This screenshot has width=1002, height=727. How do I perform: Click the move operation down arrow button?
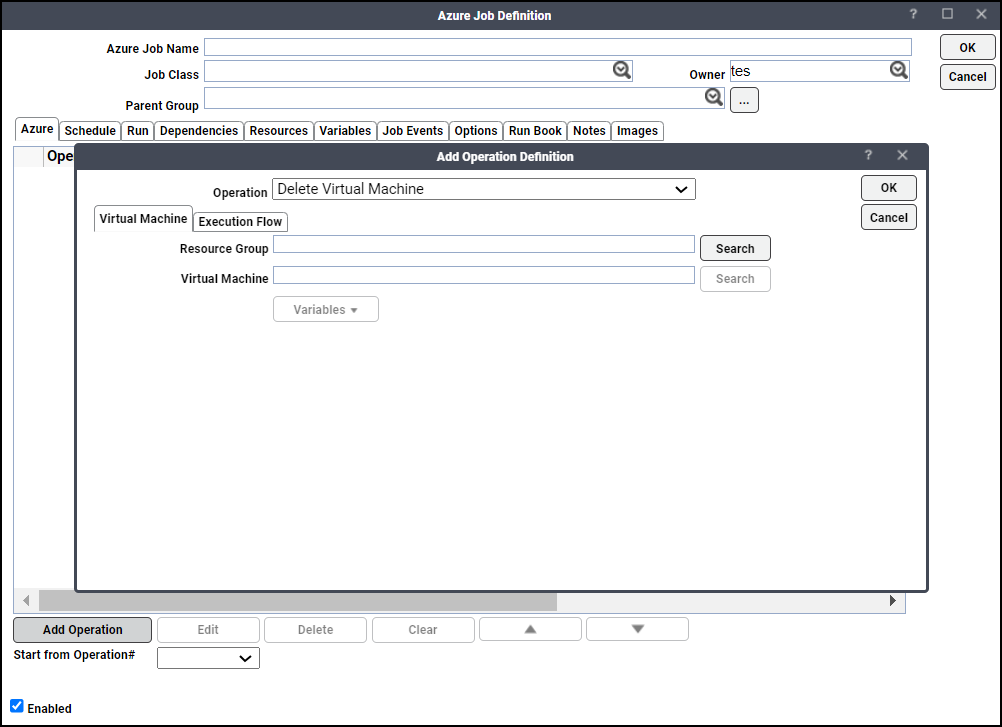coord(637,629)
